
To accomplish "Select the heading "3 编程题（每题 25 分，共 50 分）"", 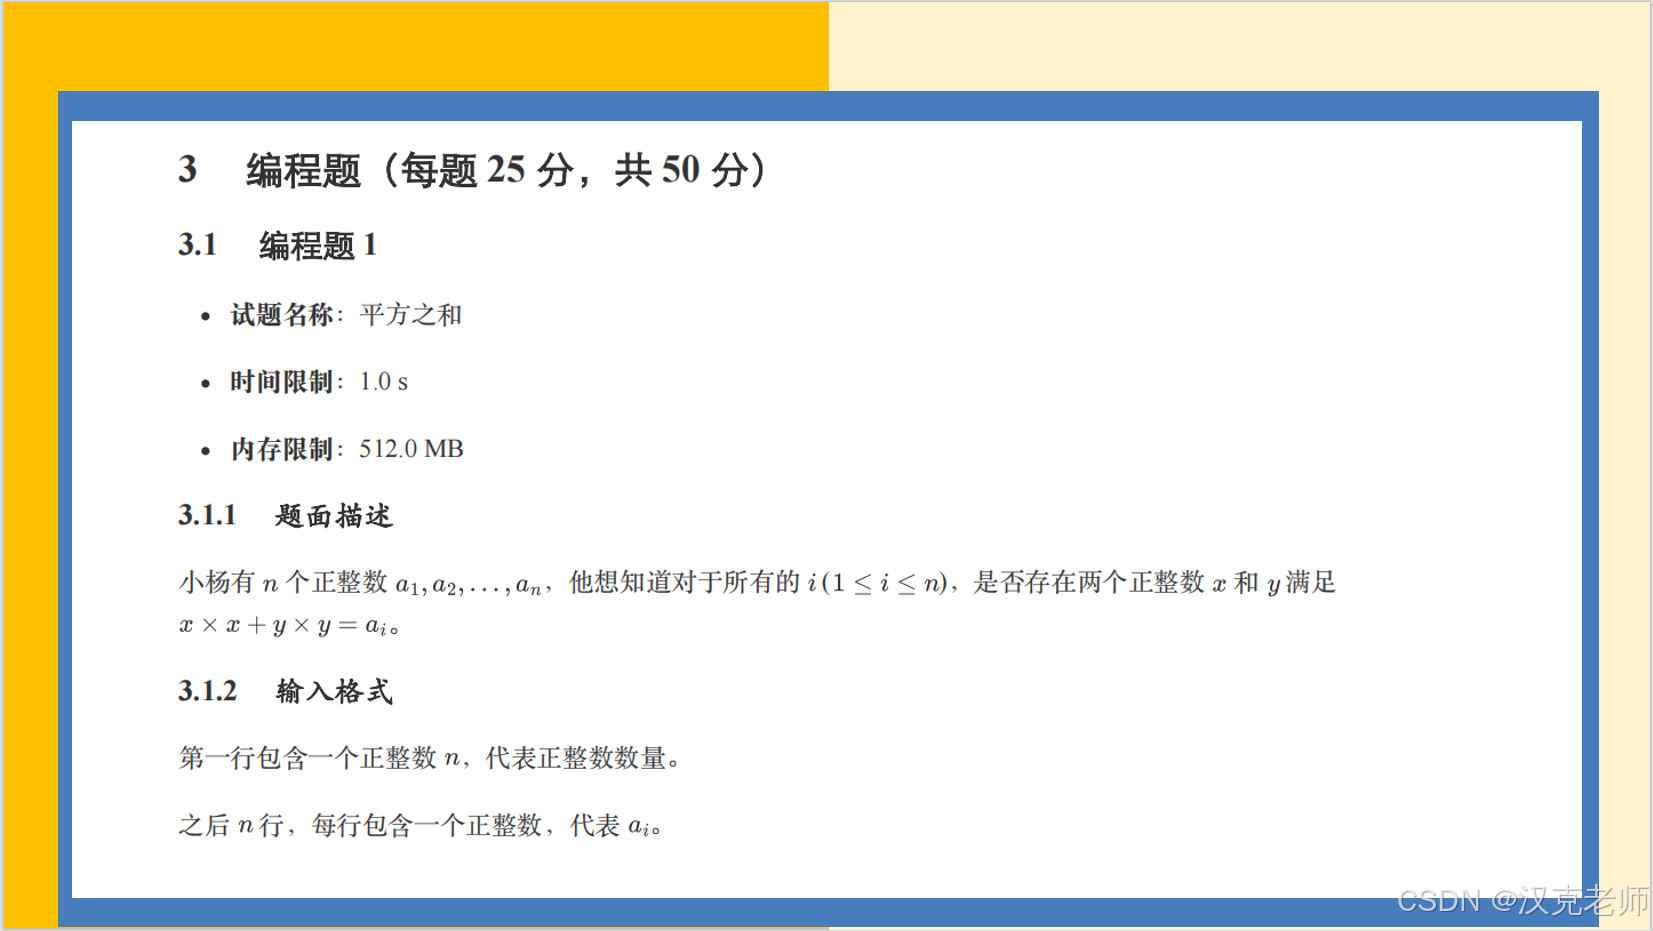I will tap(475, 170).
